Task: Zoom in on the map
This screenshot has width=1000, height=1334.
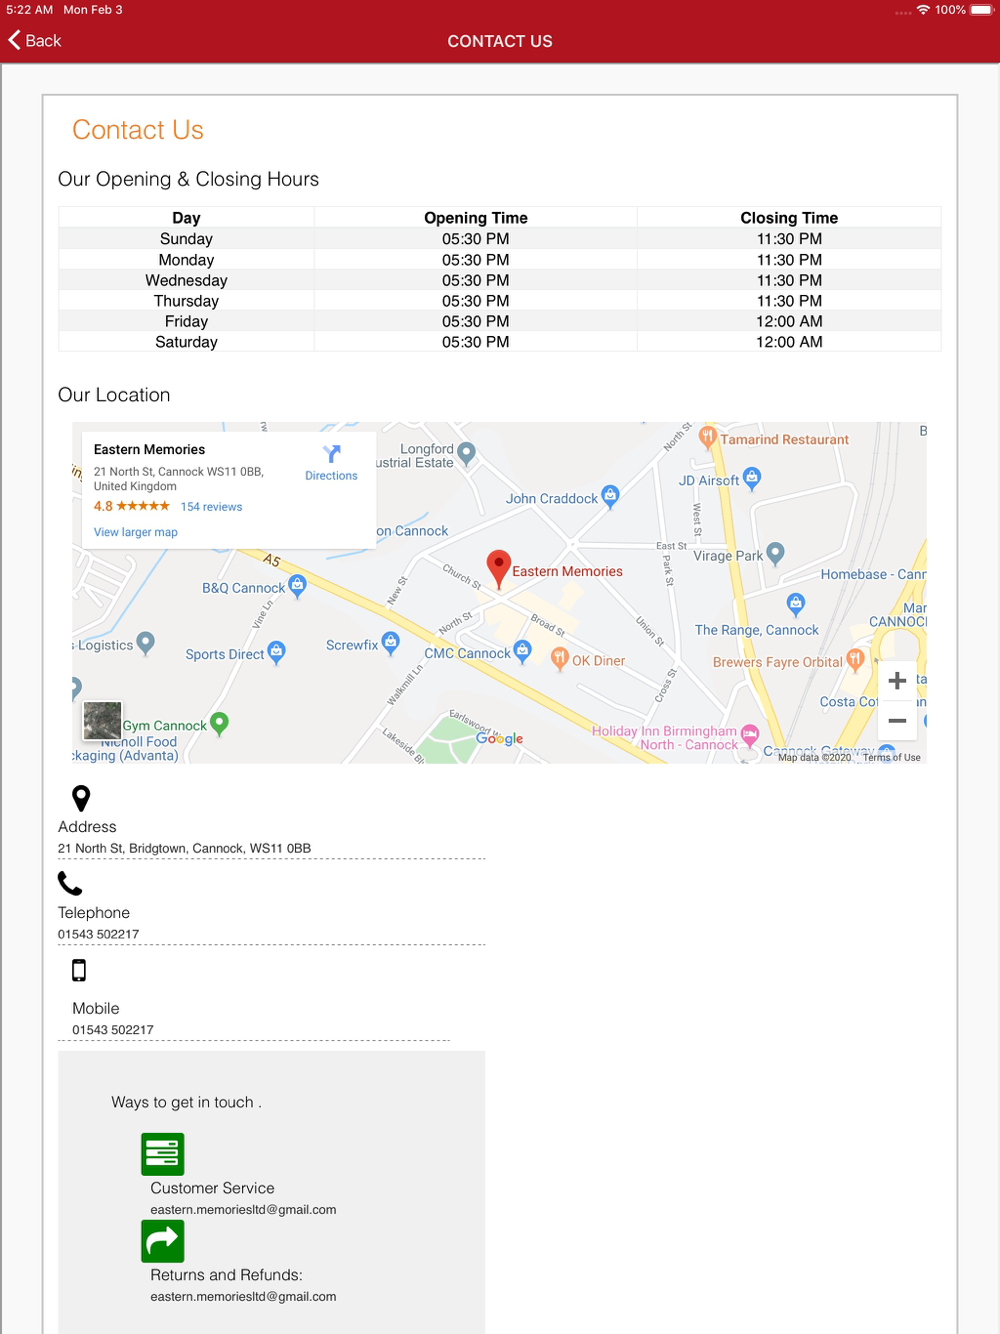Action: (897, 681)
